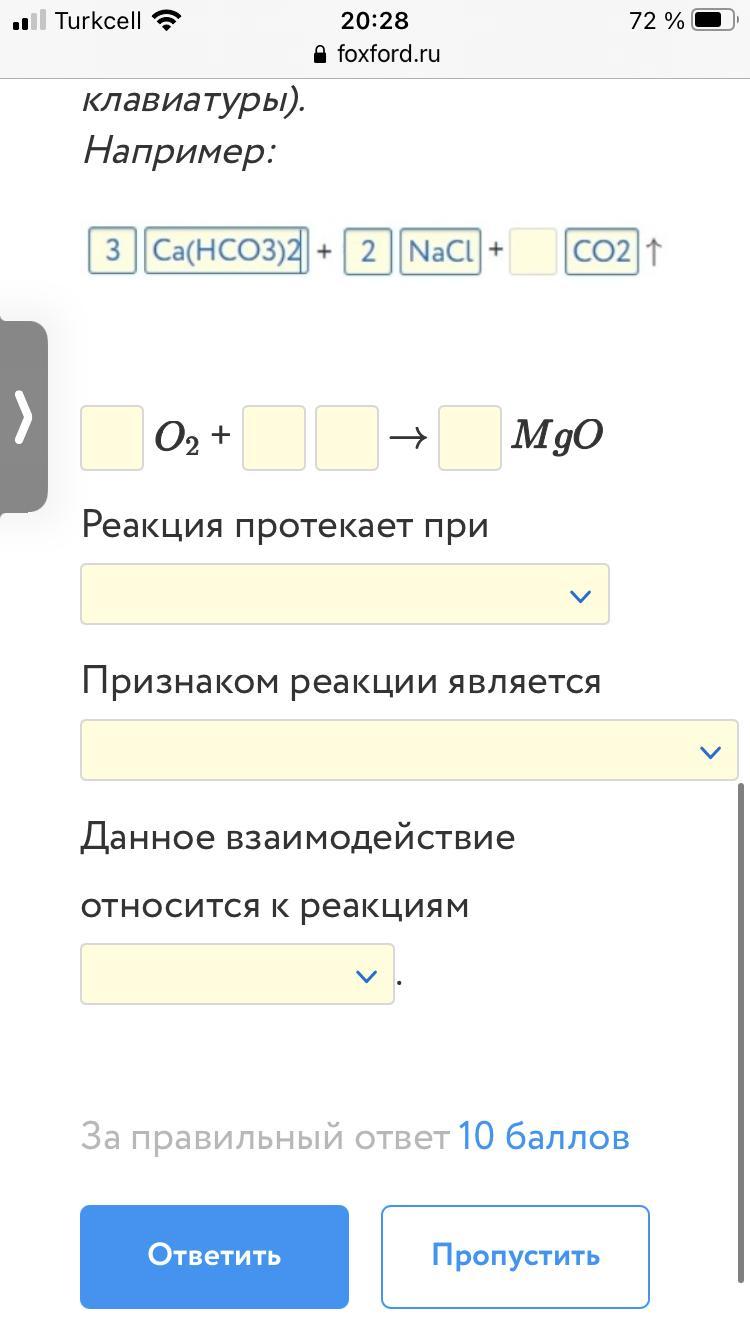750x1334 pixels.
Task: Tap the '10 баллов' points link
Action: pyautogui.click(x=544, y=1137)
